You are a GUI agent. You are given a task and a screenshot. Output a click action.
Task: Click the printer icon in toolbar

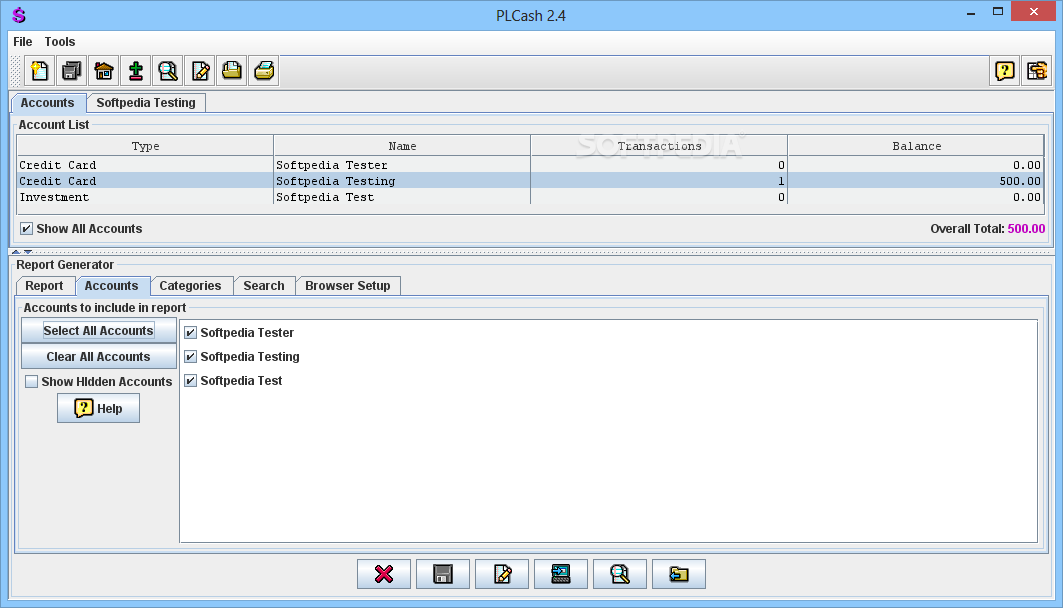(x=264, y=70)
